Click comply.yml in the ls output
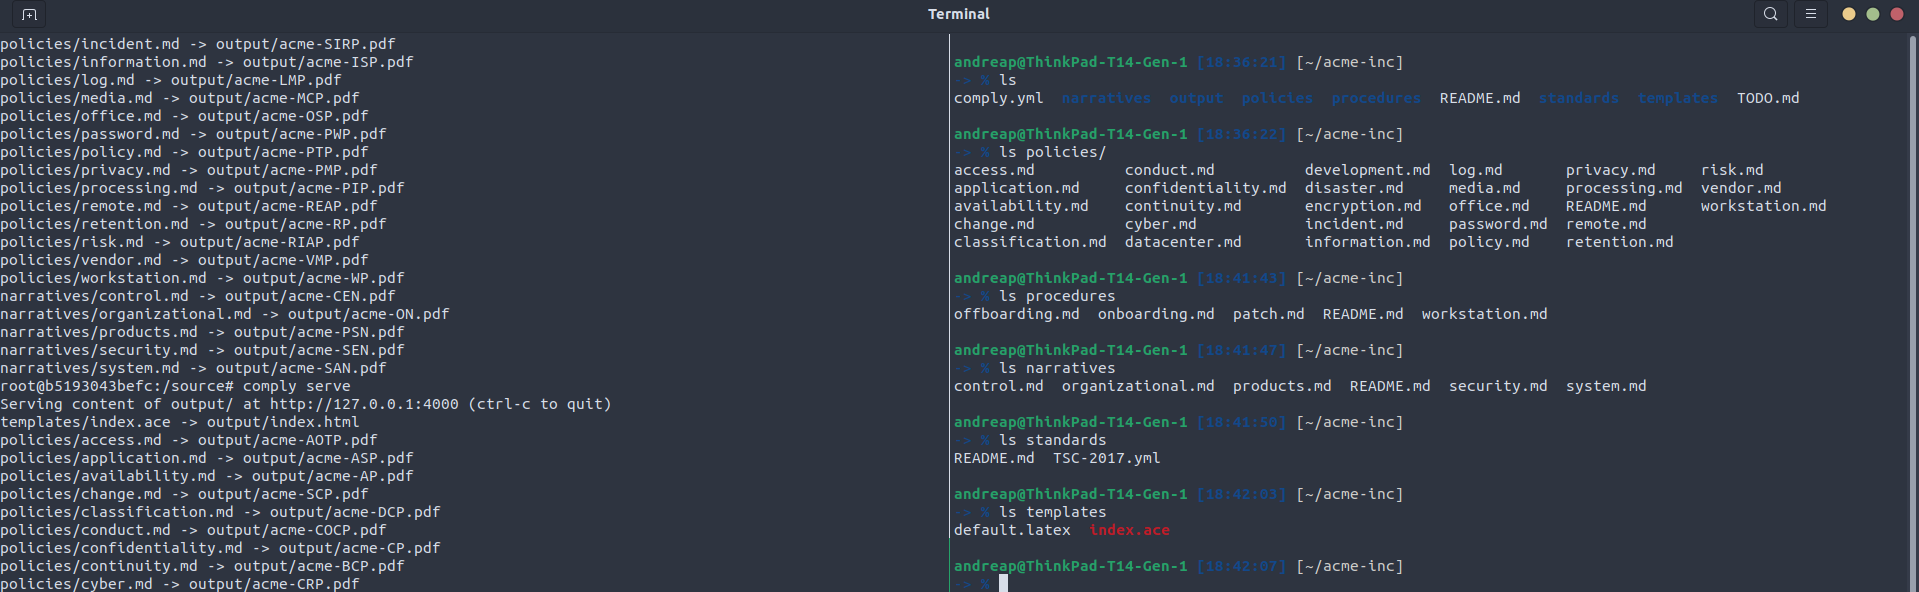 coord(998,98)
